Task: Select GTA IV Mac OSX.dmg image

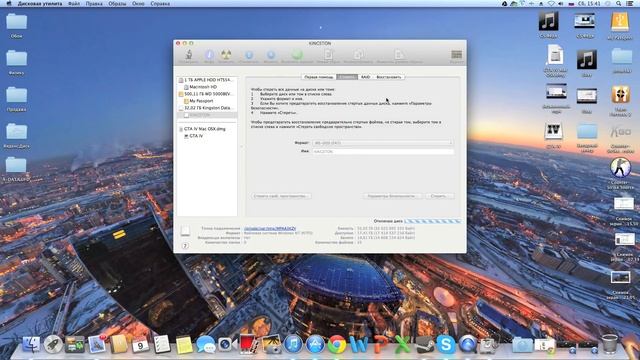Action: [x=207, y=129]
